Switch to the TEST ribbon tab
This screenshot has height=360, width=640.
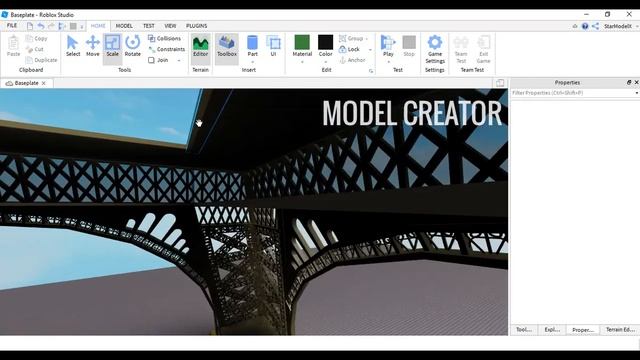tap(149, 26)
